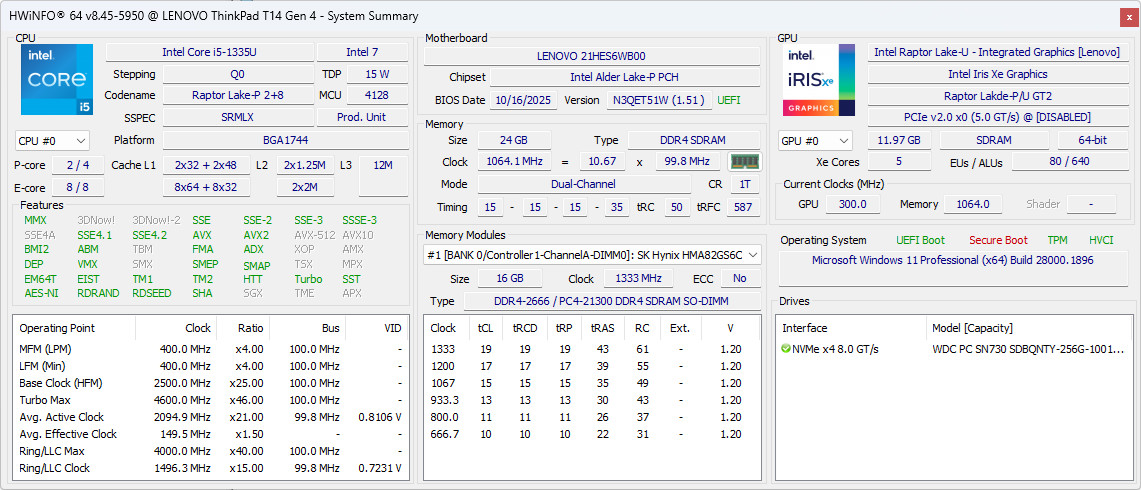The height and width of the screenshot is (490, 1141).
Task: Click the PCIe v2.0 x0 bus field
Action: click(x=997, y=117)
